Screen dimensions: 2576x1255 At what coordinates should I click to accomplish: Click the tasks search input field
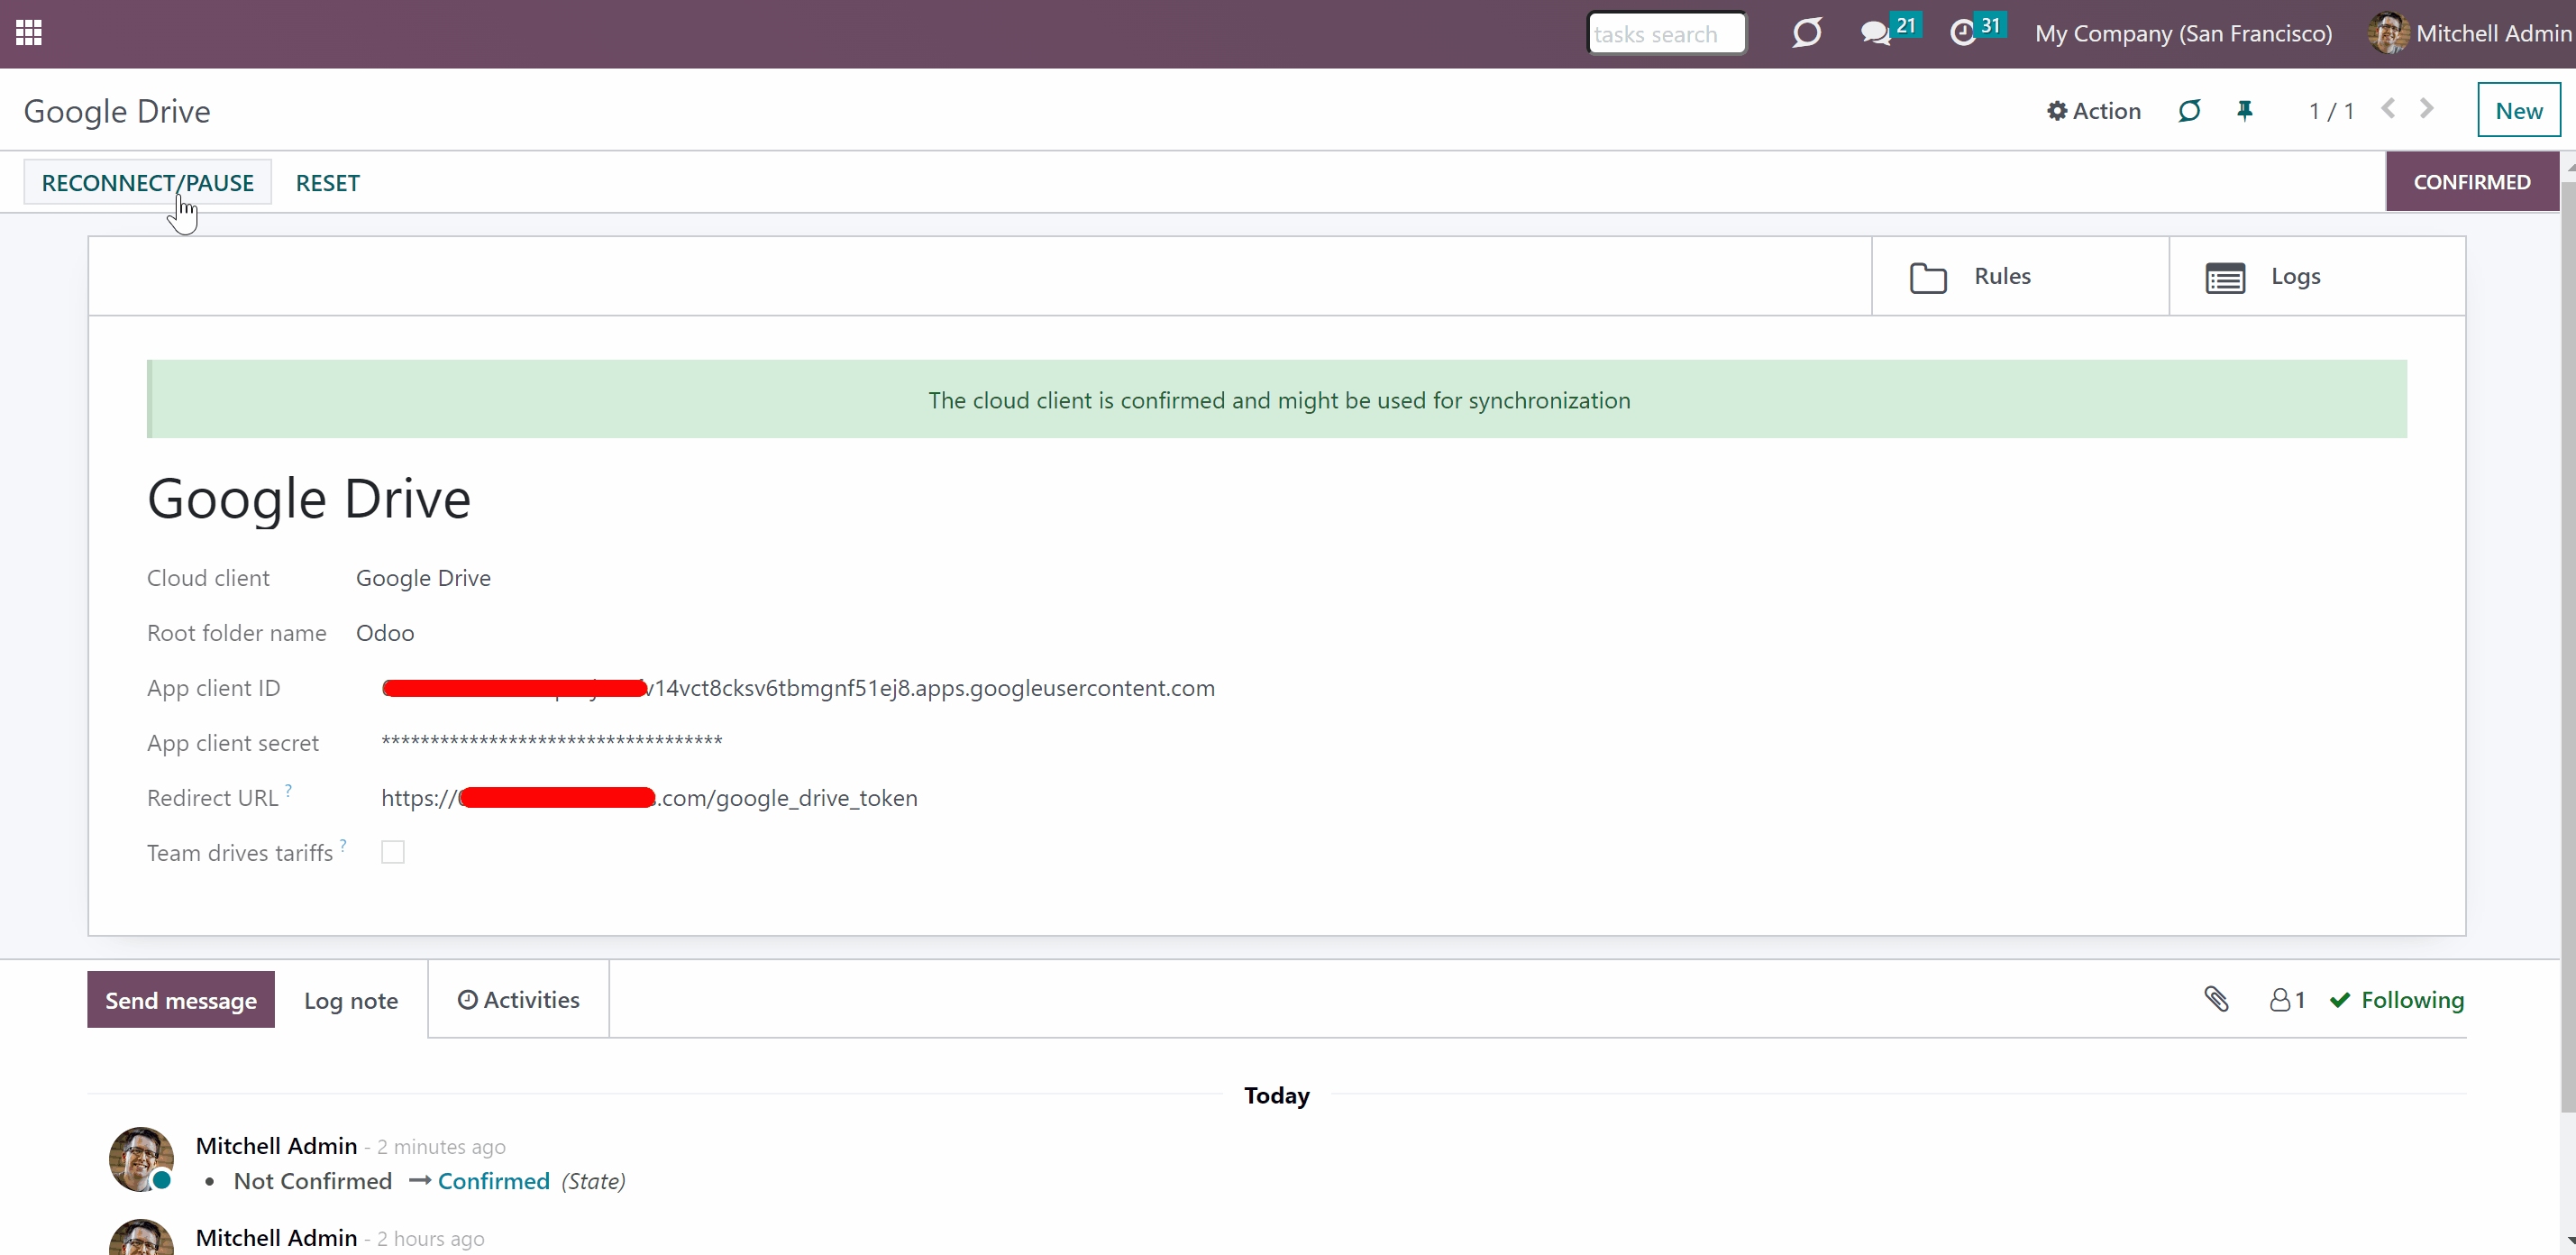pyautogui.click(x=1666, y=33)
